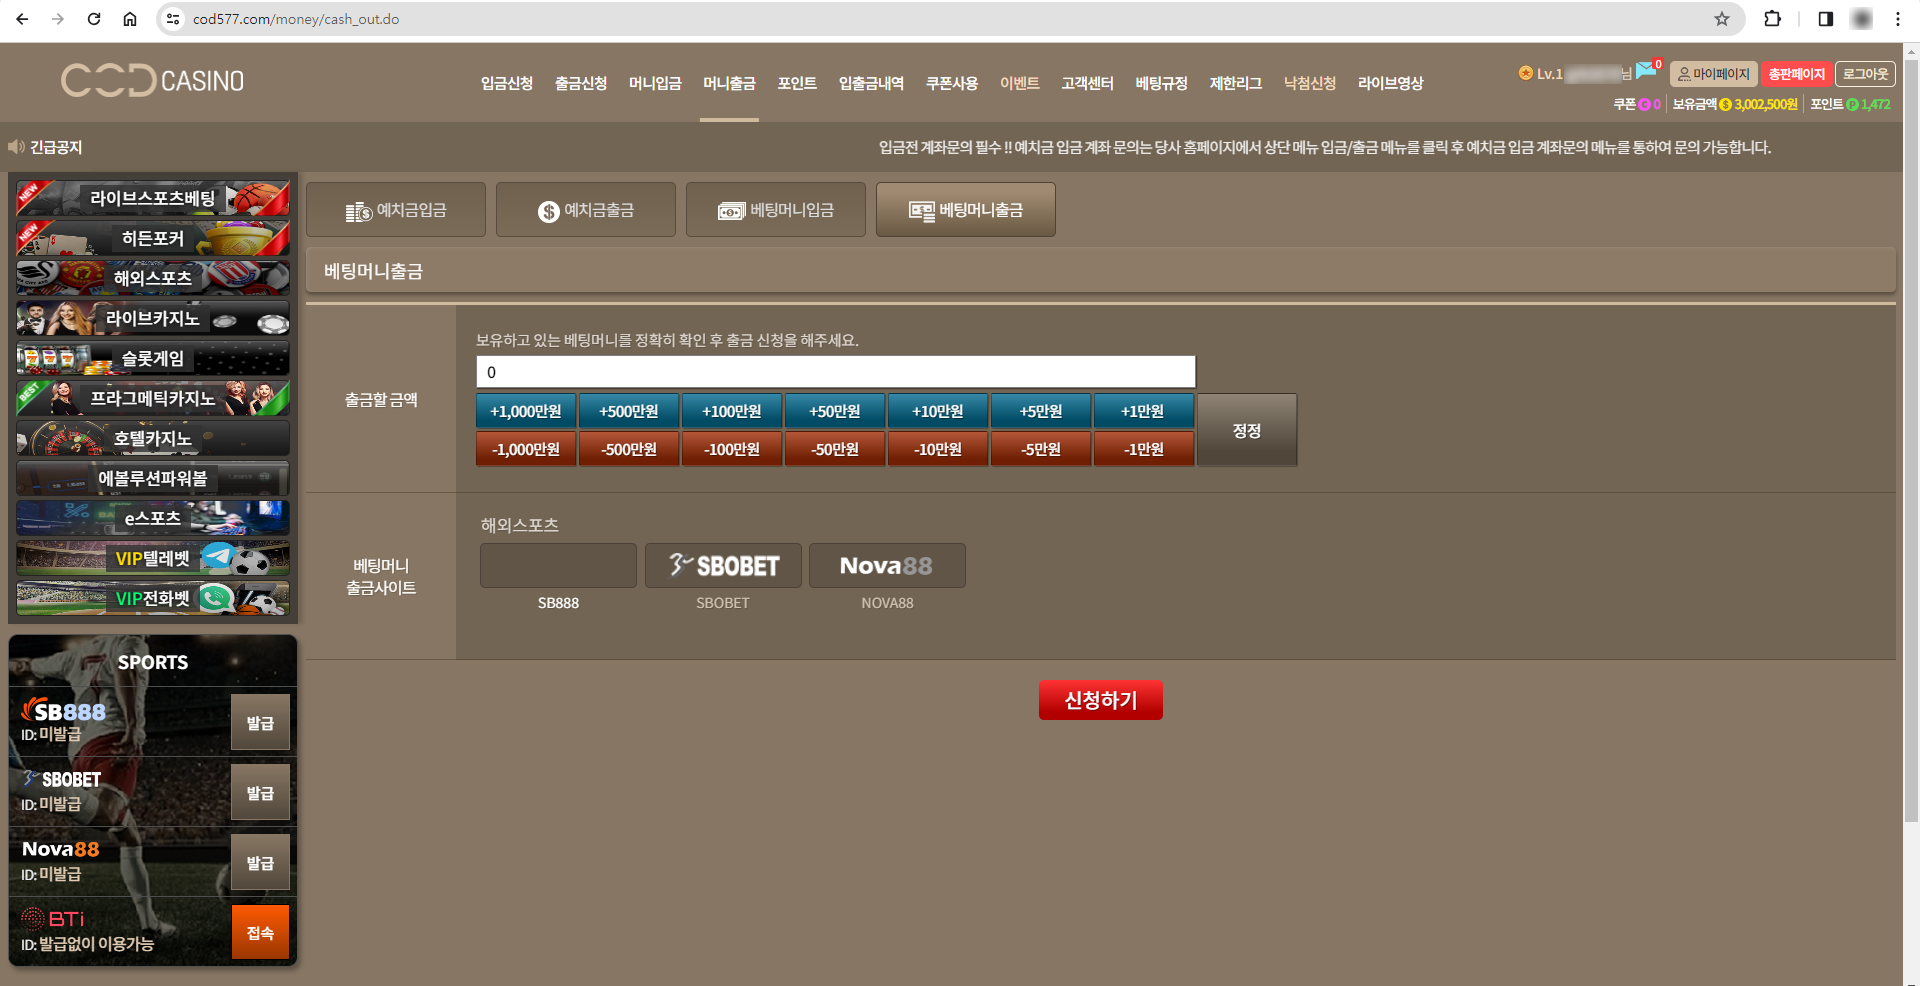Add +500만원 to the amount
This screenshot has width=1920, height=986.
pyautogui.click(x=629, y=411)
